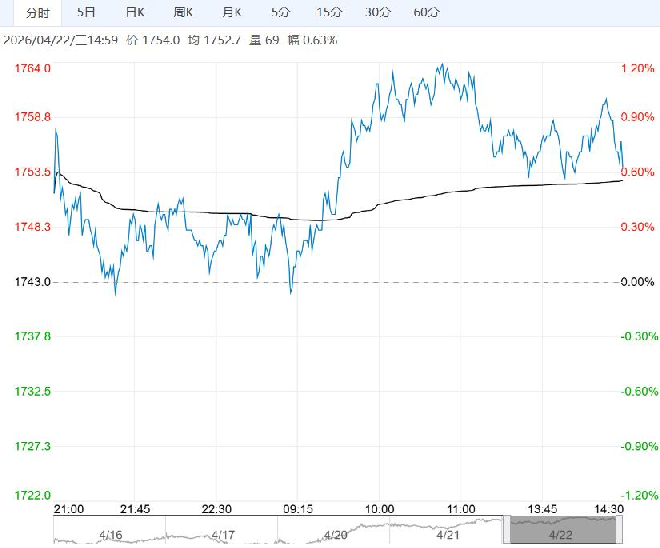Click the price line's highest peak near 11:00

point(440,66)
